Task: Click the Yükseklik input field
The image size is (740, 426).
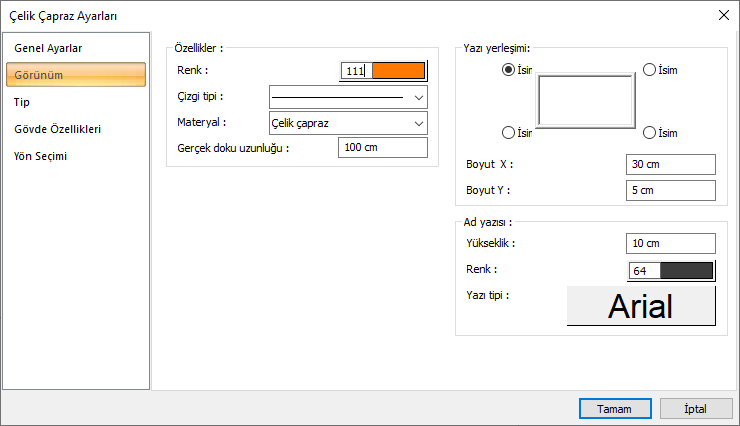Action: tap(671, 243)
